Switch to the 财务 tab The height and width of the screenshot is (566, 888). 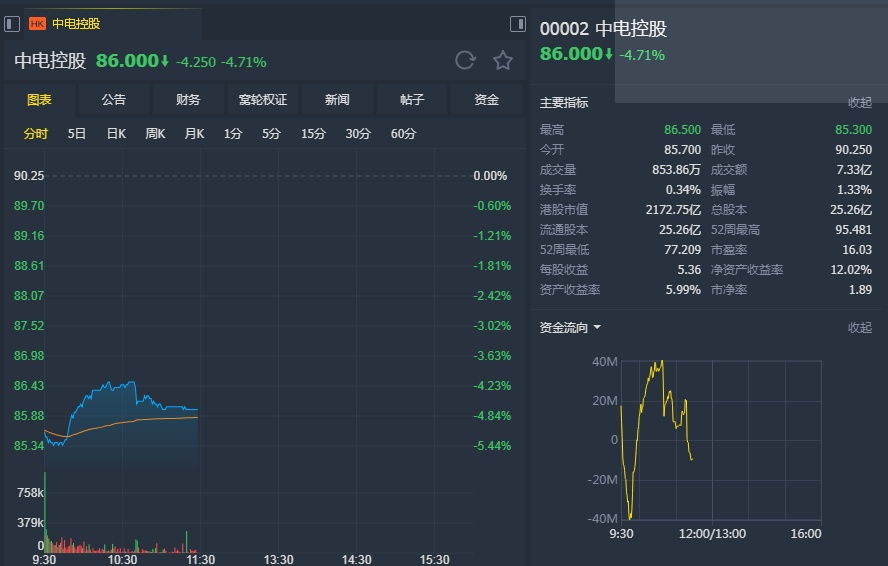click(x=188, y=100)
